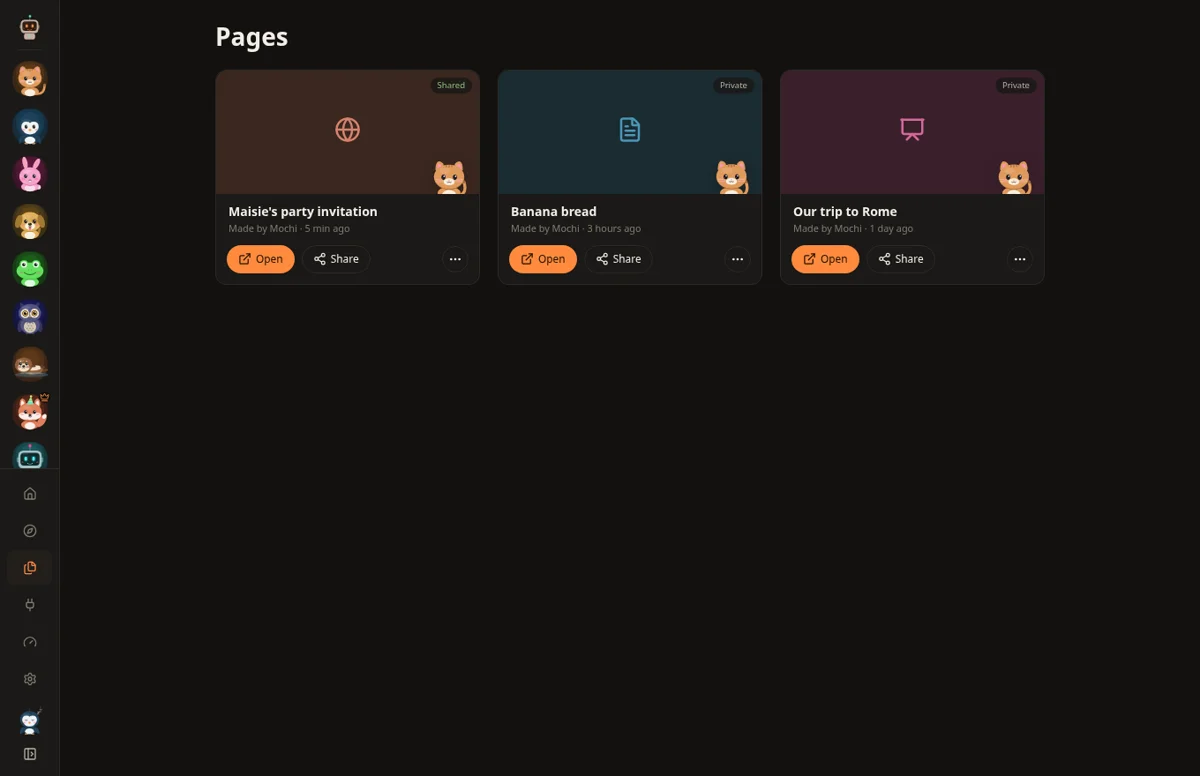Screen dimensions: 1200x776
Task: Open Maisie's party invitation page
Action: coord(260,259)
